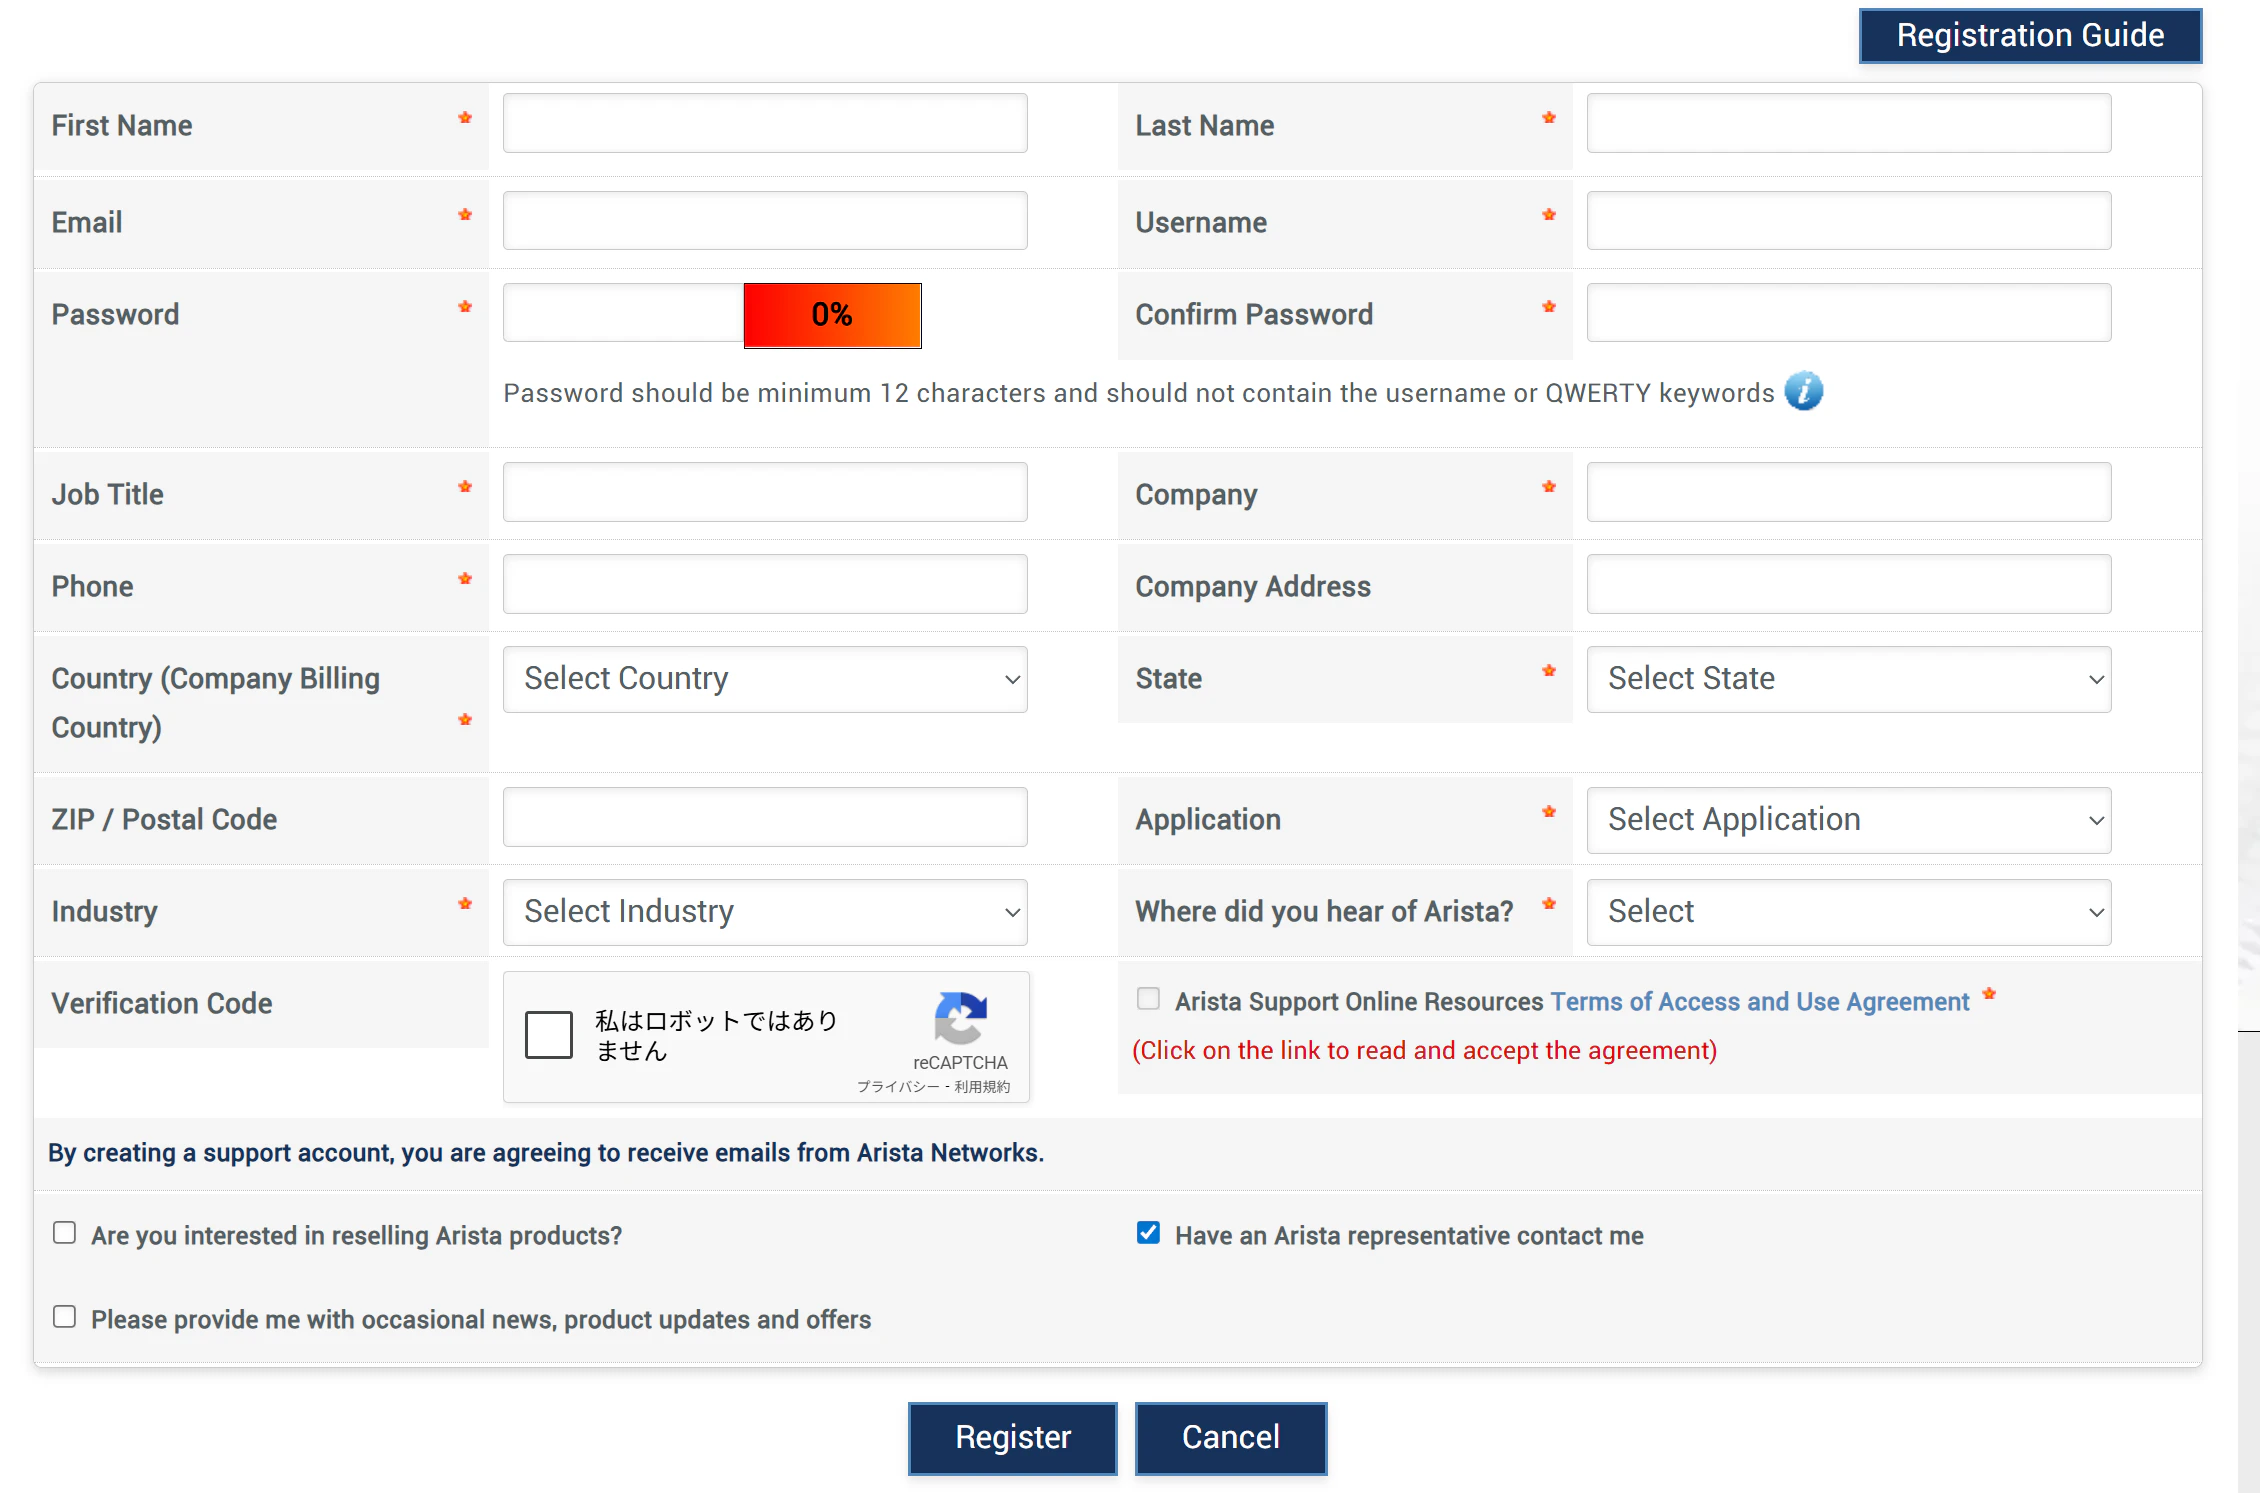Click the password info icon
This screenshot has height=1493, width=2260.
[1803, 391]
